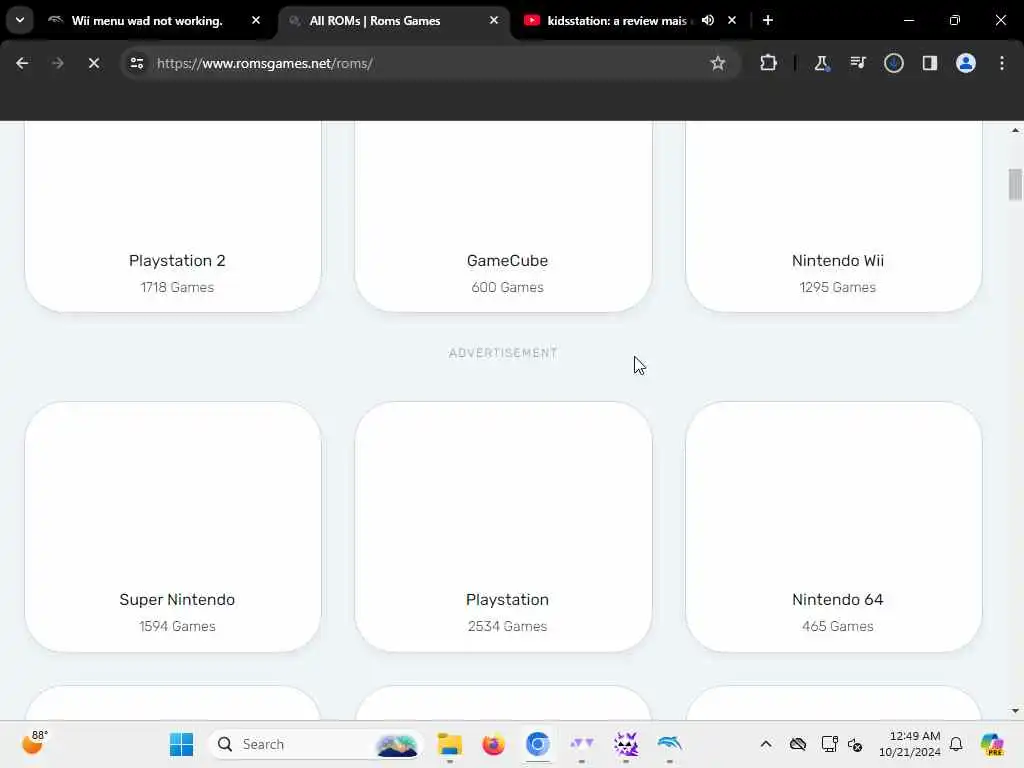Image resolution: width=1024 pixels, height=768 pixels.
Task: Bookmark this page with the star
Action: 718,63
